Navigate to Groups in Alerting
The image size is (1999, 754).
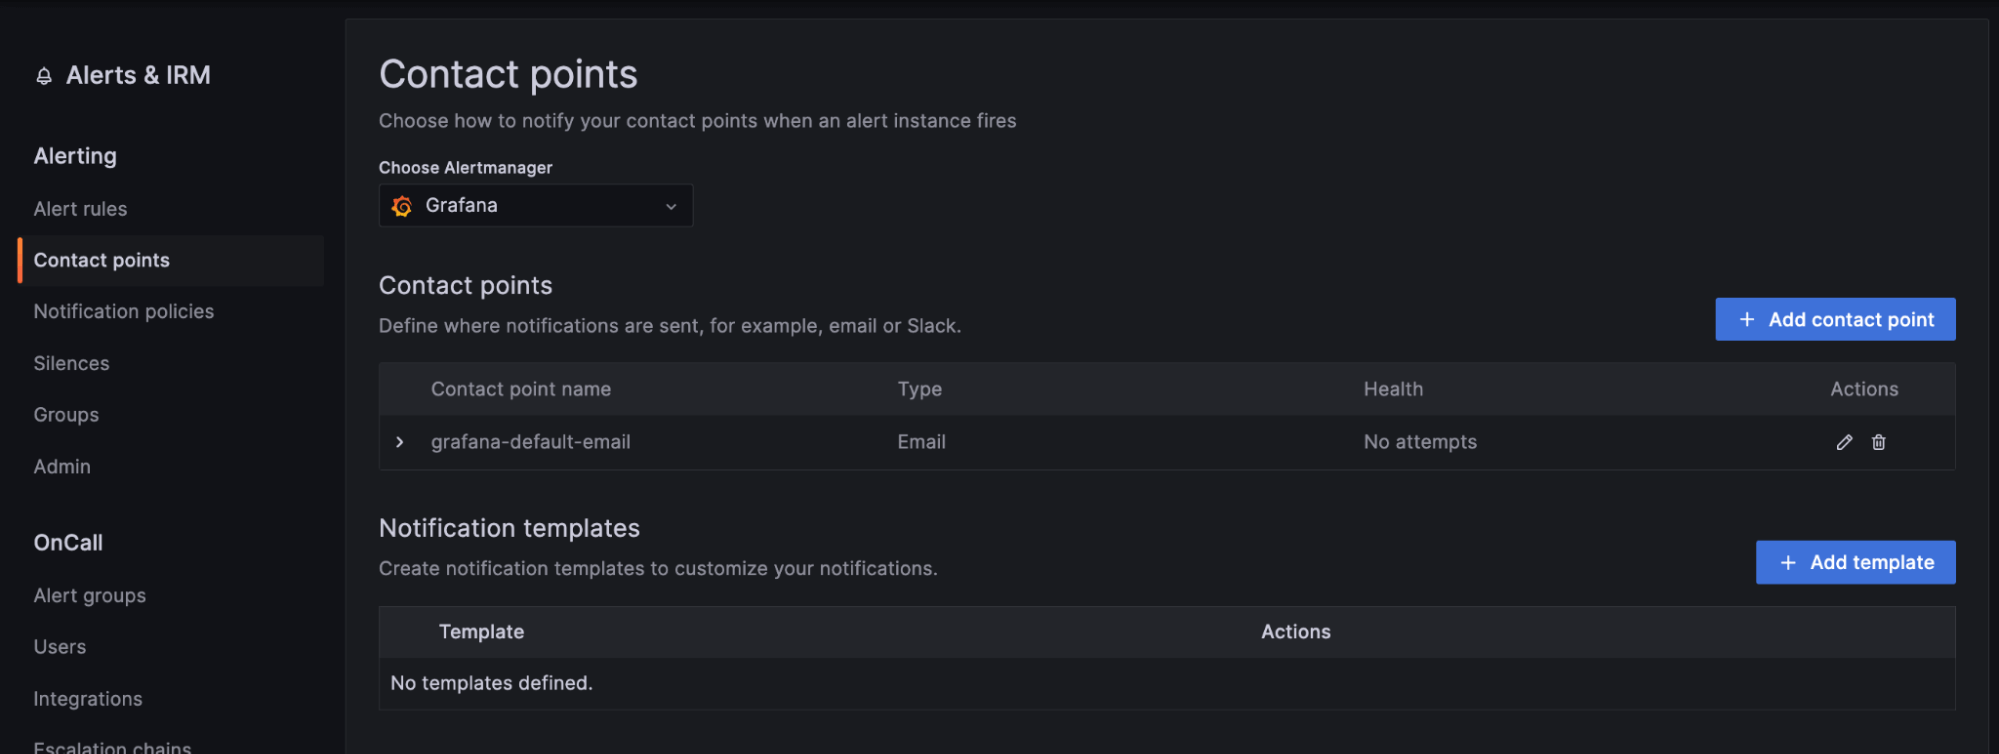[x=66, y=415]
